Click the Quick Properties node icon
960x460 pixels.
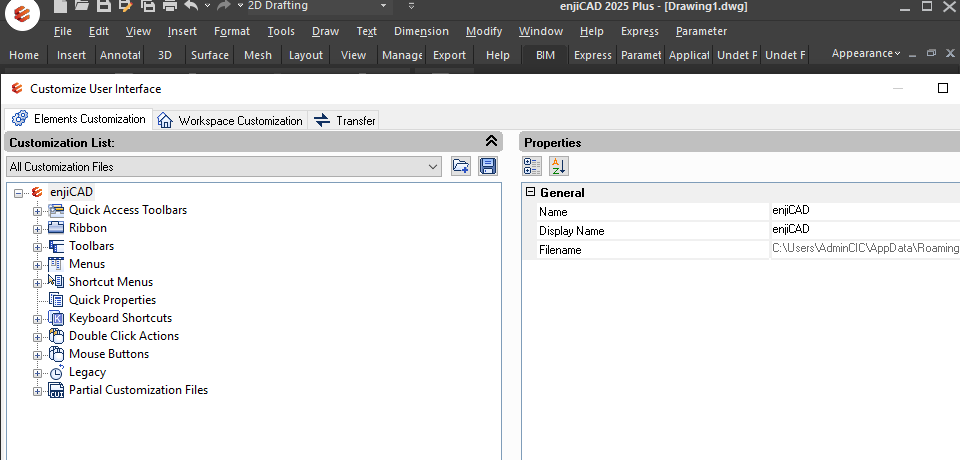pos(56,300)
